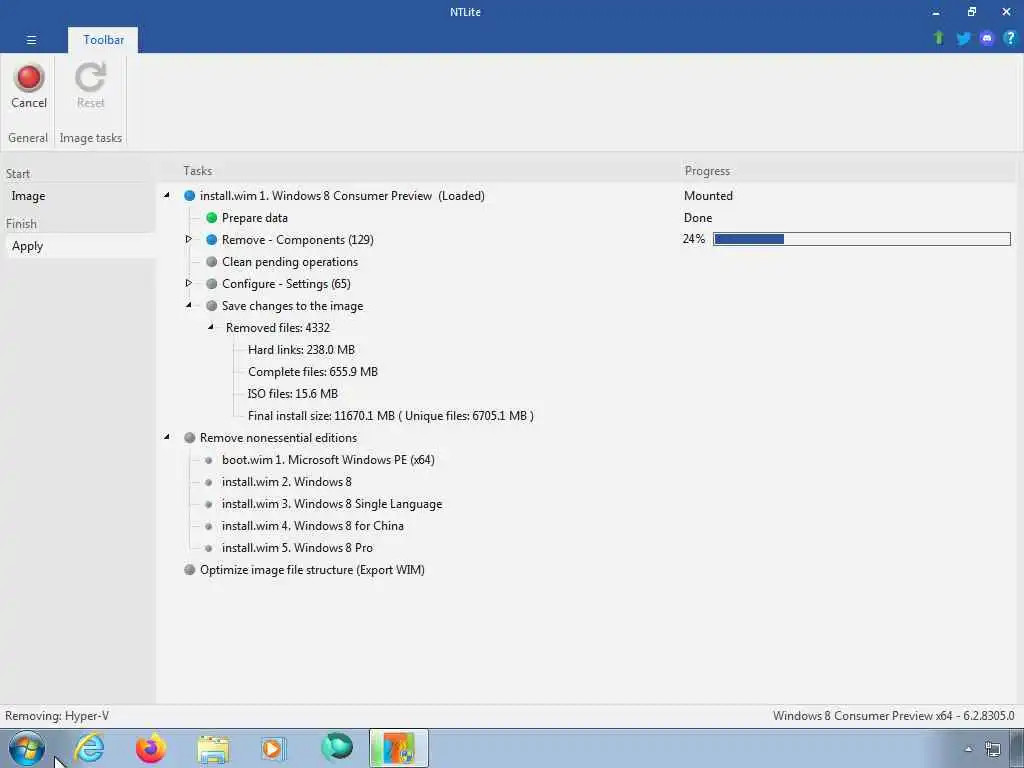Click green status dot of Prepare data
Viewport: 1024px width, 768px height.
[212, 217]
